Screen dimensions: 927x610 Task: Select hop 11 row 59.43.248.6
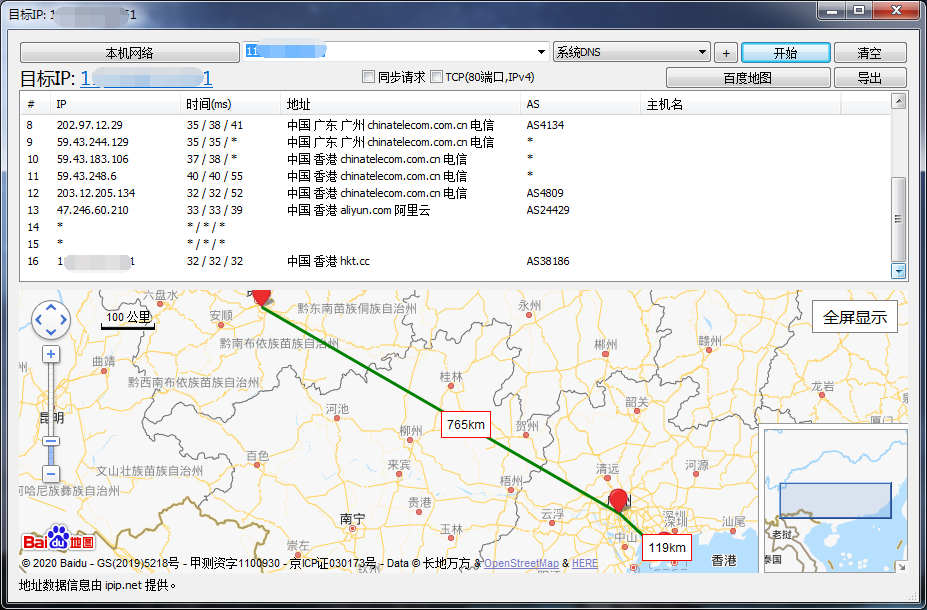point(455,176)
